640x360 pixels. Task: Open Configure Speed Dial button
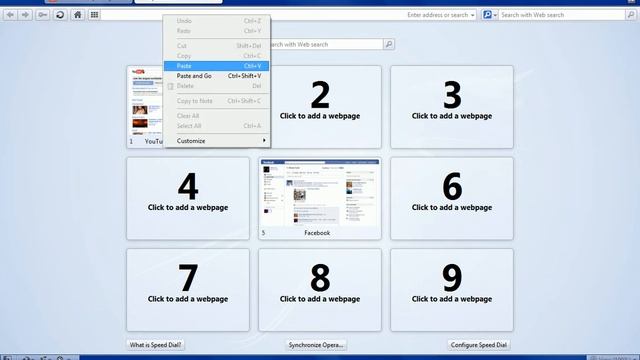pyautogui.click(x=479, y=345)
